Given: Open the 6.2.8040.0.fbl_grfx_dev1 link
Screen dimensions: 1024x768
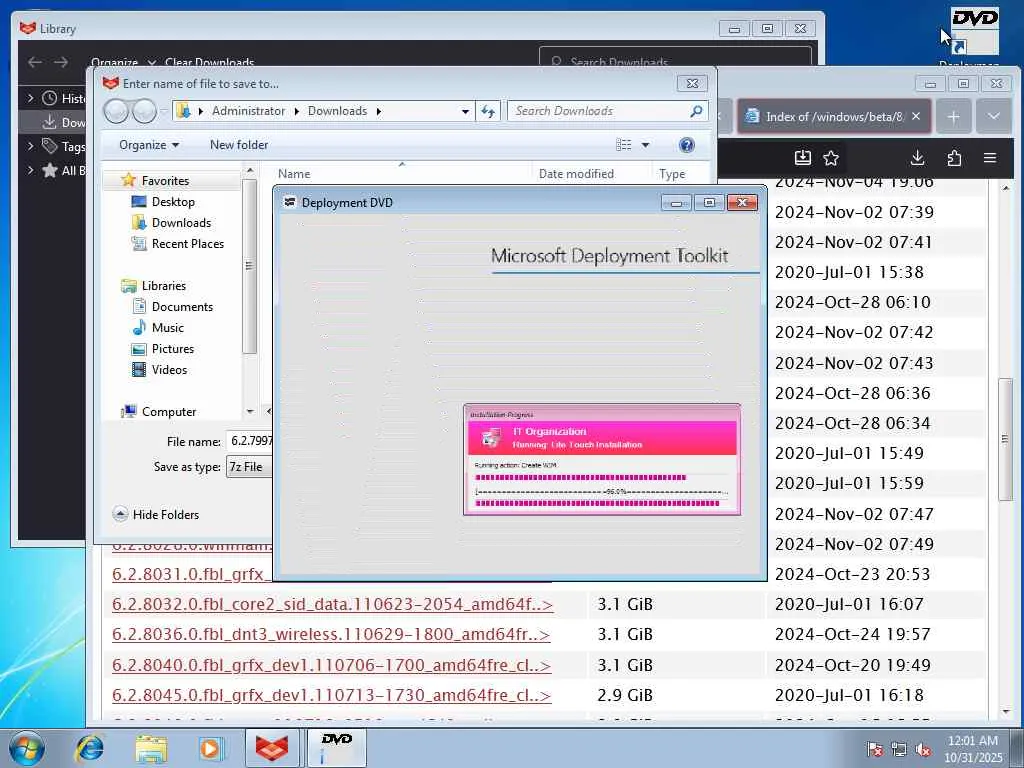Looking at the screenshot, I should 332,665.
